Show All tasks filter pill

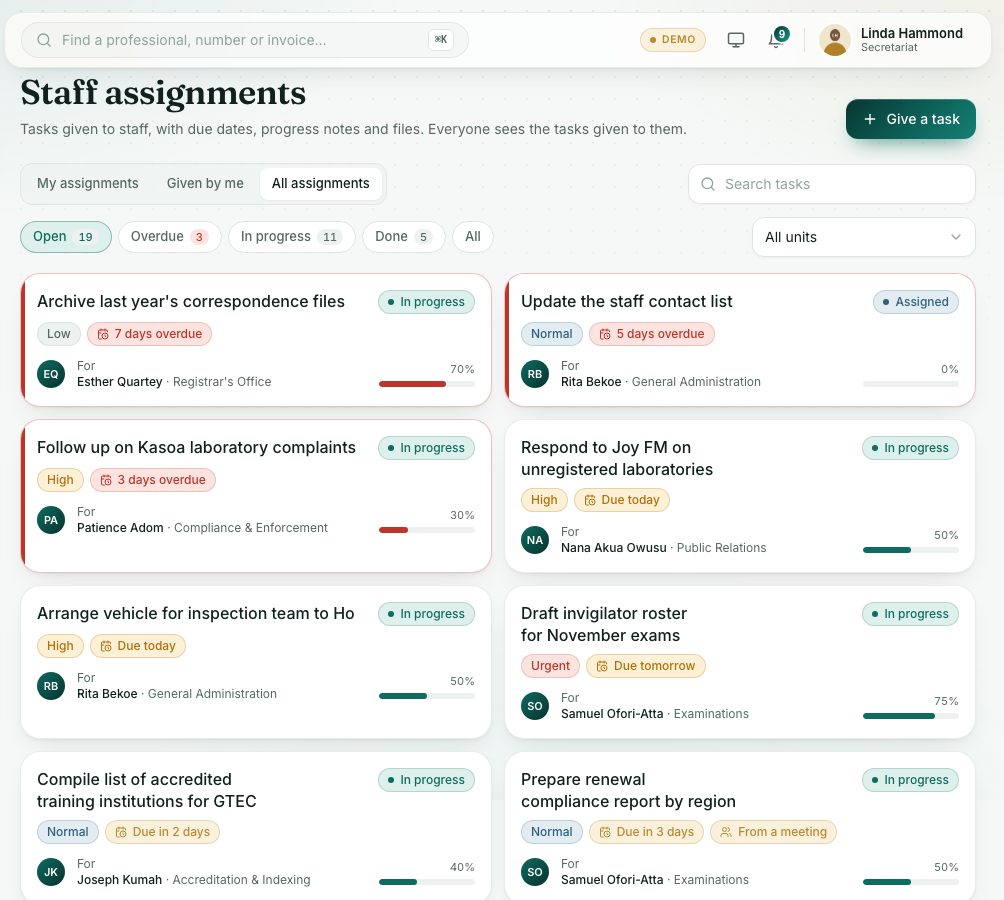473,237
